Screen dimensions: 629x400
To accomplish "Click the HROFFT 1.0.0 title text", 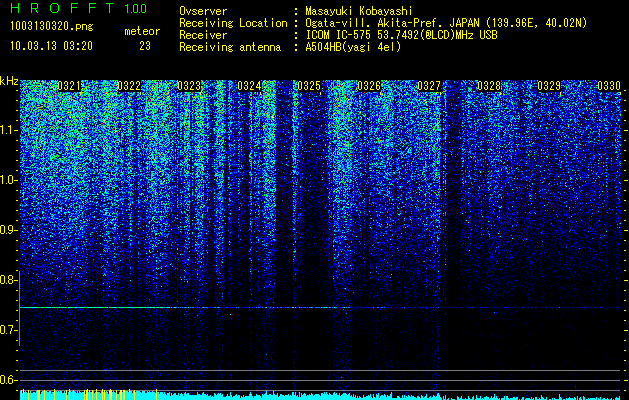I will [79, 8].
